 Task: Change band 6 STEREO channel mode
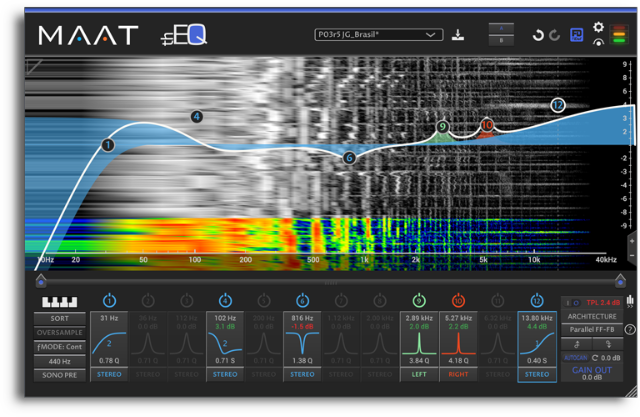pyautogui.click(x=302, y=374)
